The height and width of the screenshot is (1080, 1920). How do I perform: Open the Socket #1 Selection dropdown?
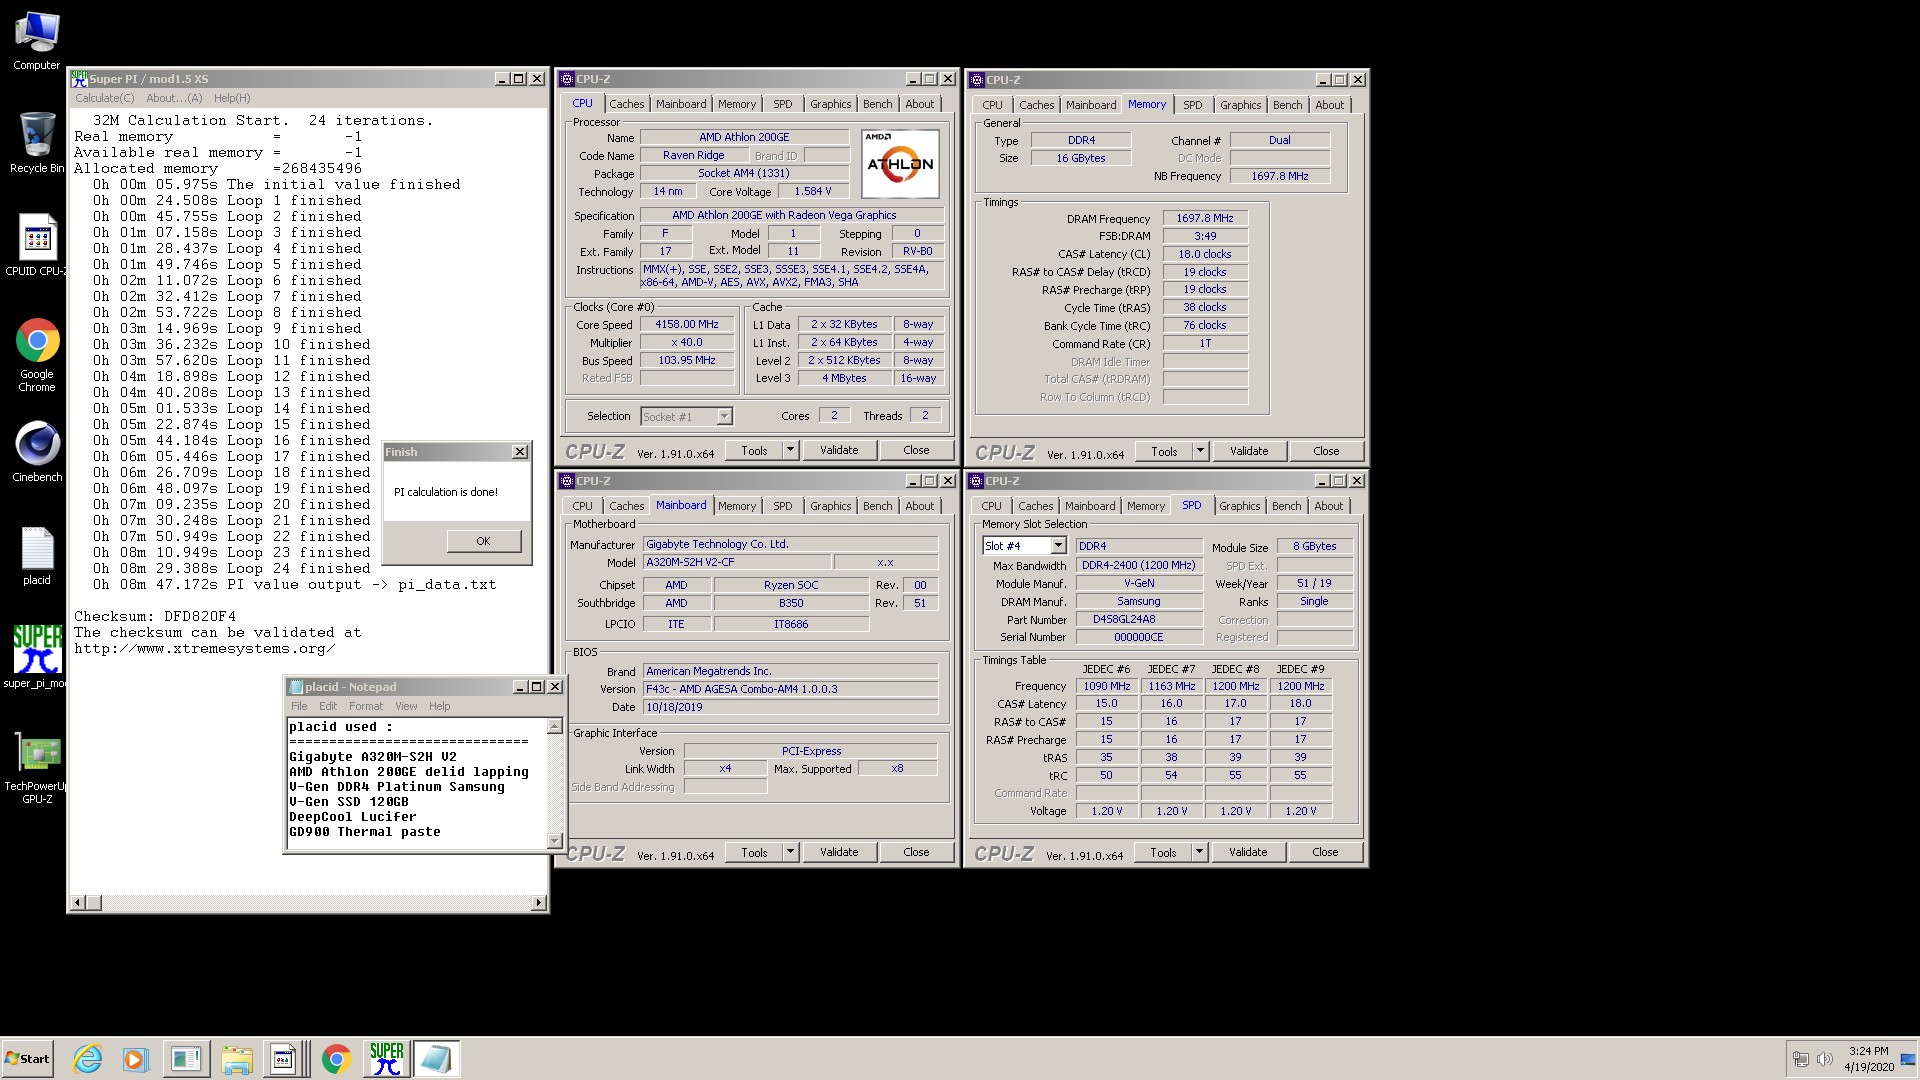[x=724, y=416]
